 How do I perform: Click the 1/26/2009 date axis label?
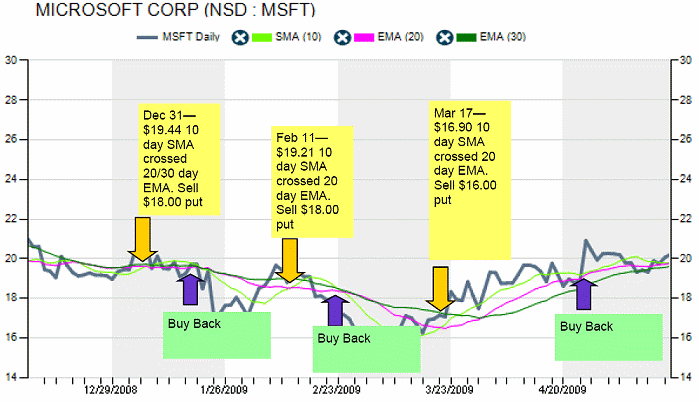tap(224, 390)
